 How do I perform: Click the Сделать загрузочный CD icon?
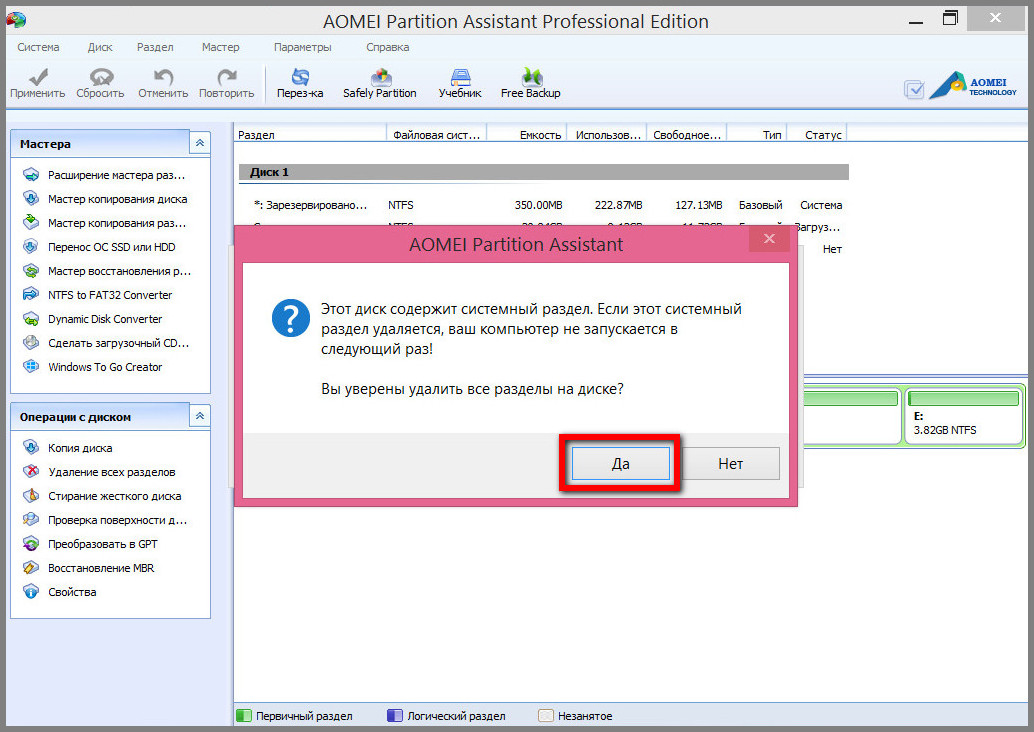click(x=31, y=343)
